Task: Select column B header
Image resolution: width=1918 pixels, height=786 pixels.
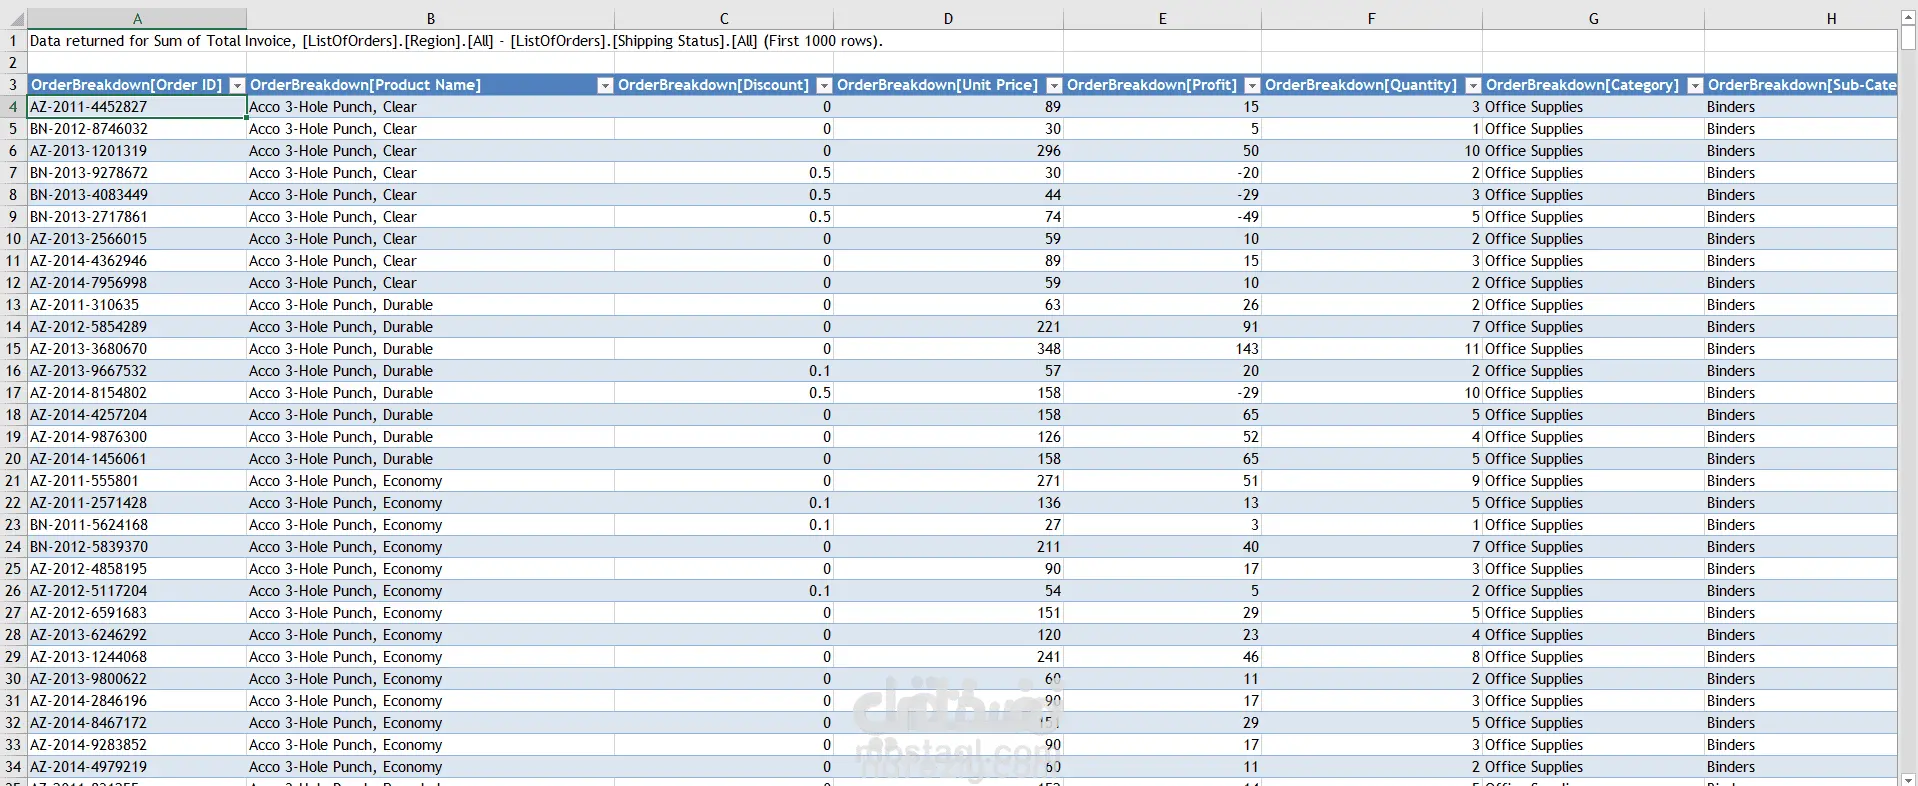Action: [431, 19]
